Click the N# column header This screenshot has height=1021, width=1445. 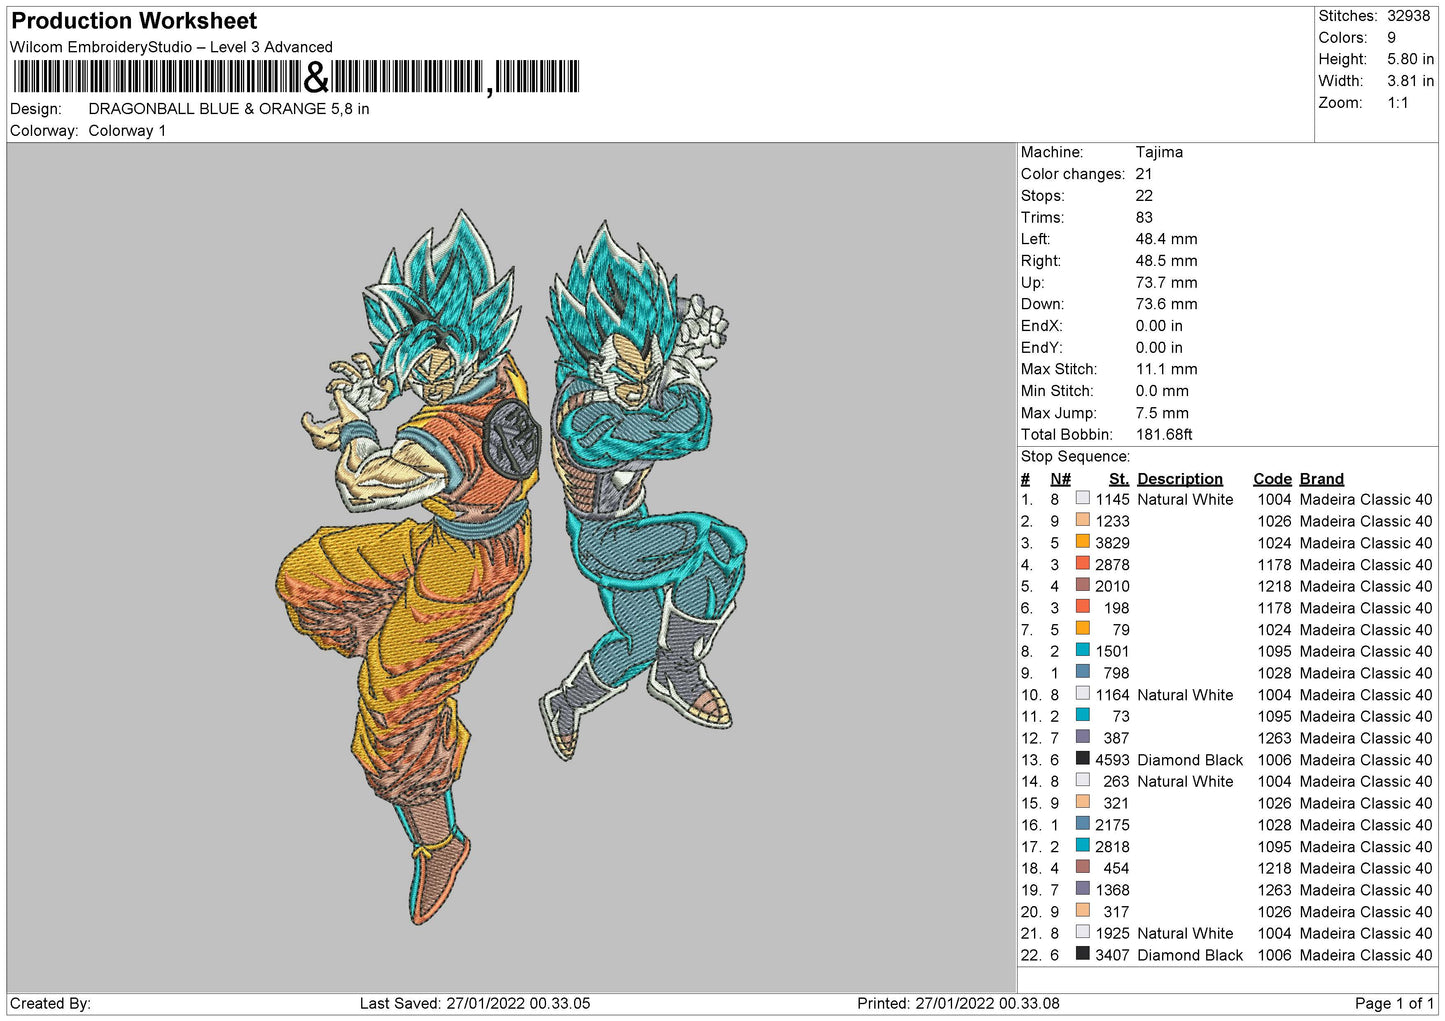[x=1060, y=479]
